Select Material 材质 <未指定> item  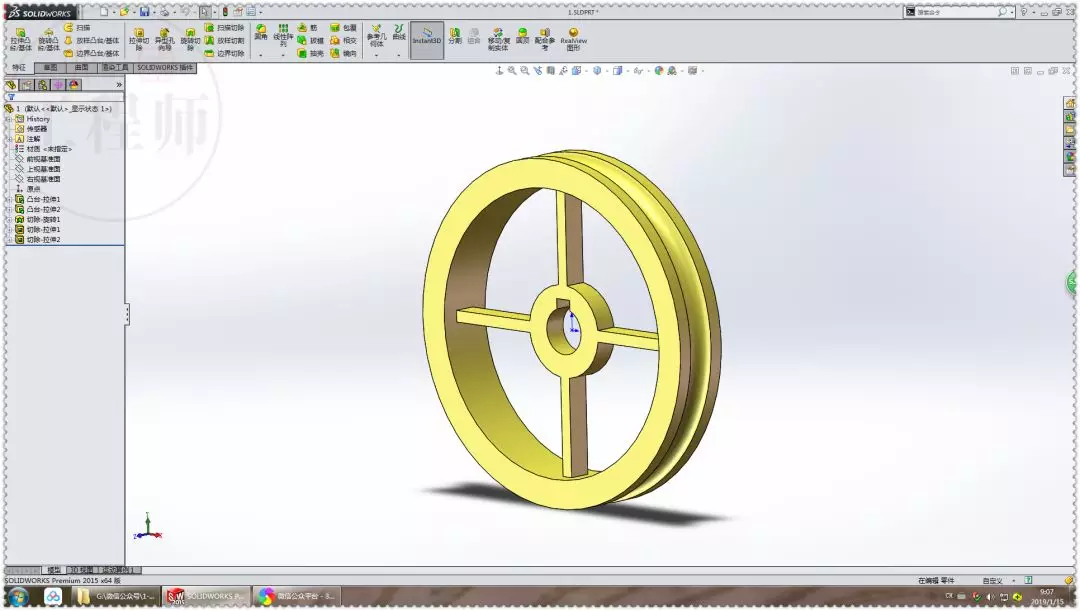(x=43, y=149)
